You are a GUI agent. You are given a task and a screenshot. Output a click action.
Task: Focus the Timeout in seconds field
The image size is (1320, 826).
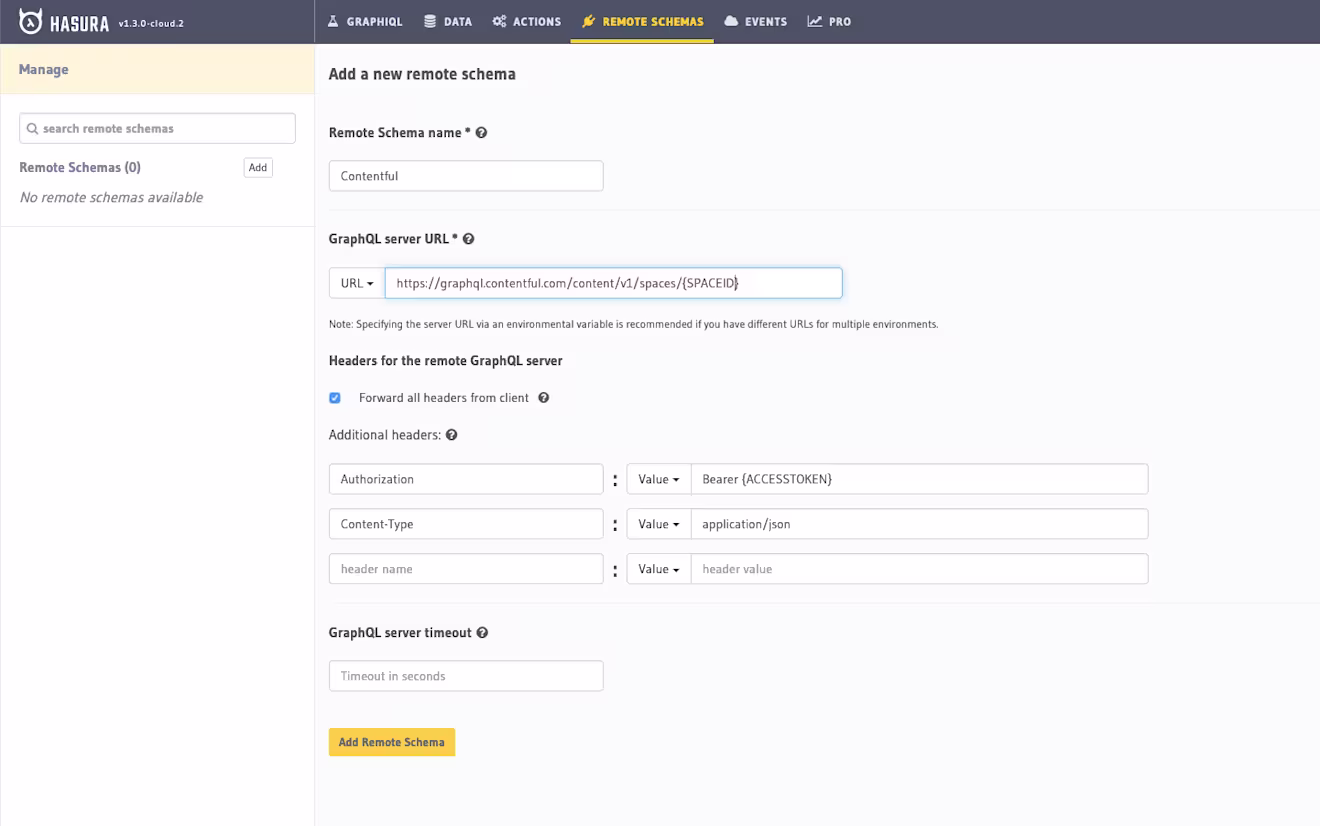[466, 676]
